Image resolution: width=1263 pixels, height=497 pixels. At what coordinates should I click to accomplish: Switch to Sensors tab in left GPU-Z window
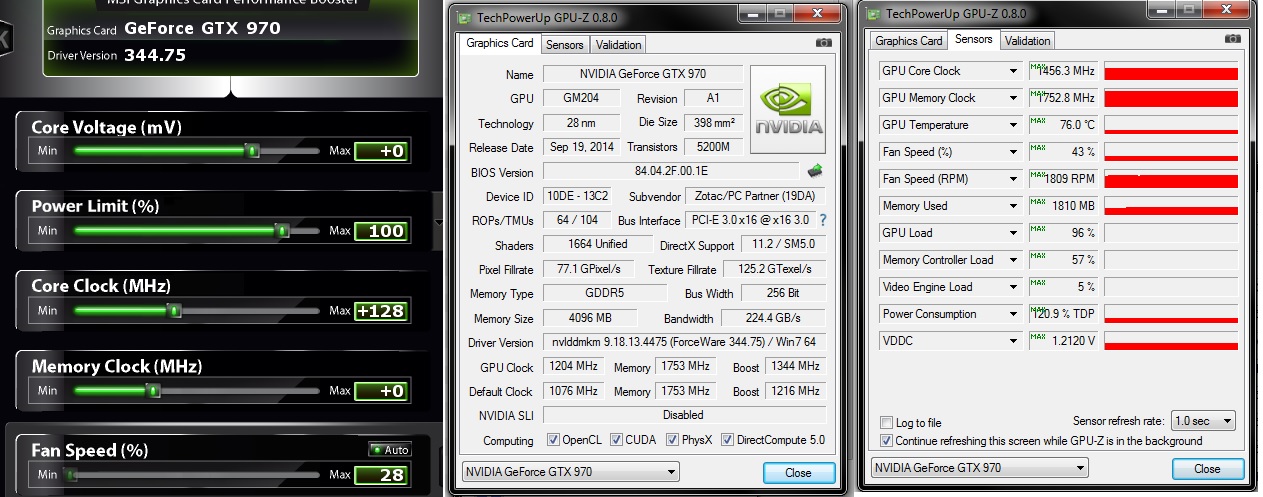[565, 45]
